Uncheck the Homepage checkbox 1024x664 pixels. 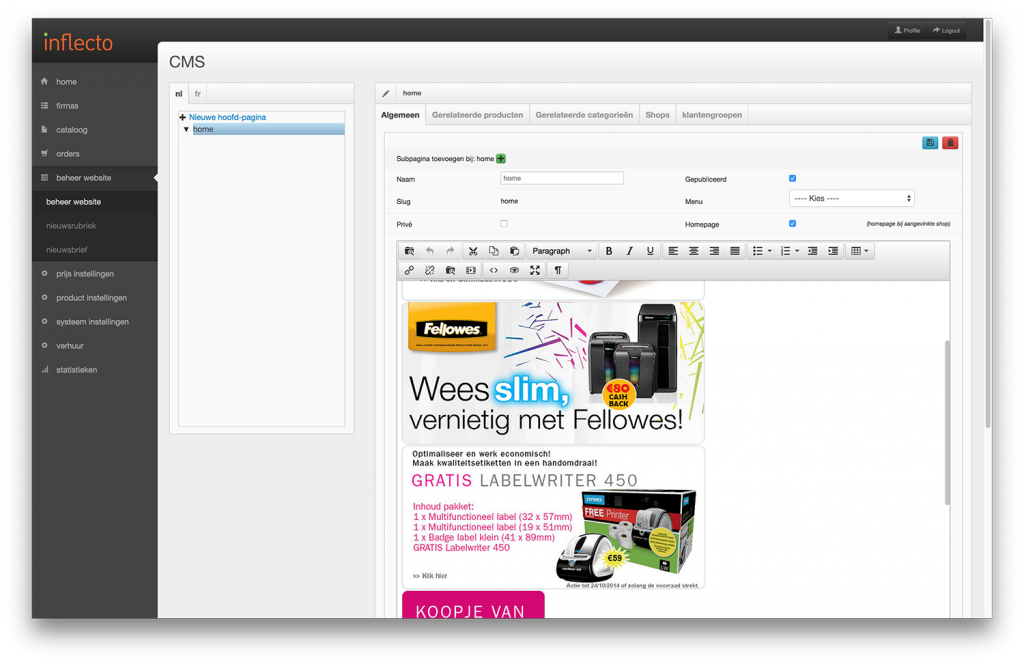(792, 223)
